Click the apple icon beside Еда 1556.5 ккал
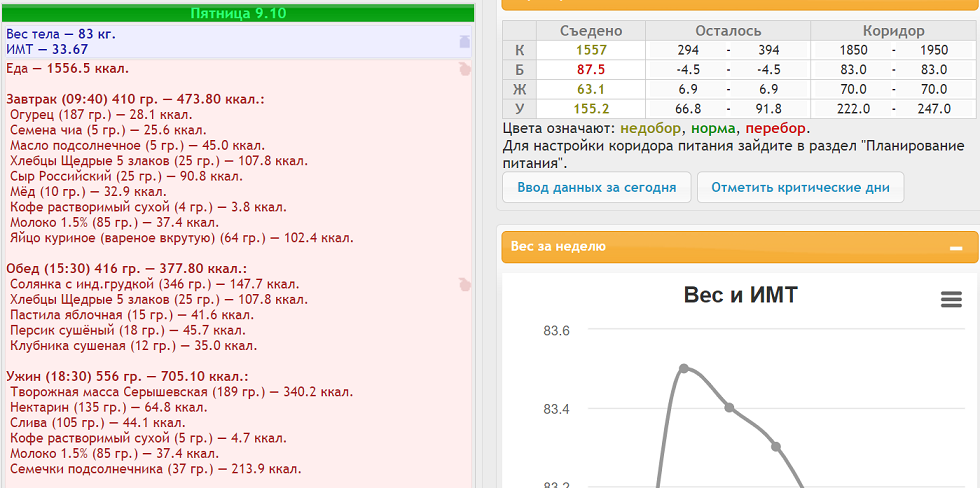The width and height of the screenshot is (980, 488). 464,69
